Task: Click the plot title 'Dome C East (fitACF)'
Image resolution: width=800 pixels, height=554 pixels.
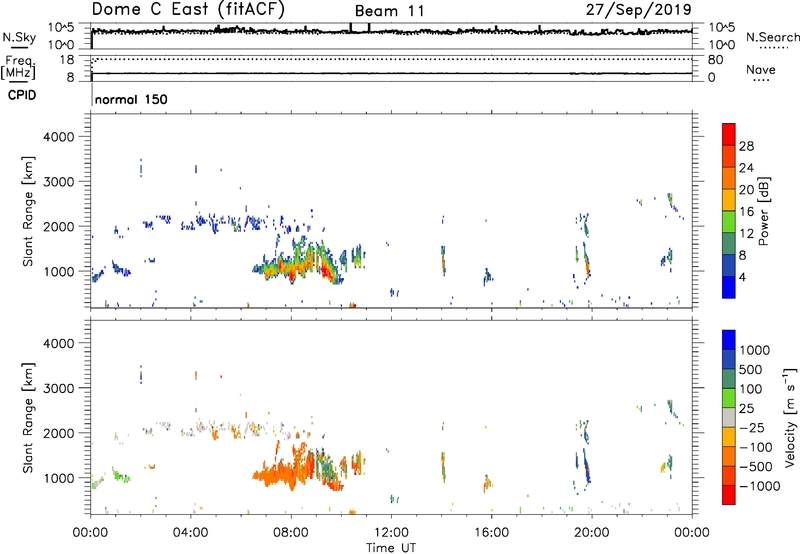Action: tap(188, 9)
